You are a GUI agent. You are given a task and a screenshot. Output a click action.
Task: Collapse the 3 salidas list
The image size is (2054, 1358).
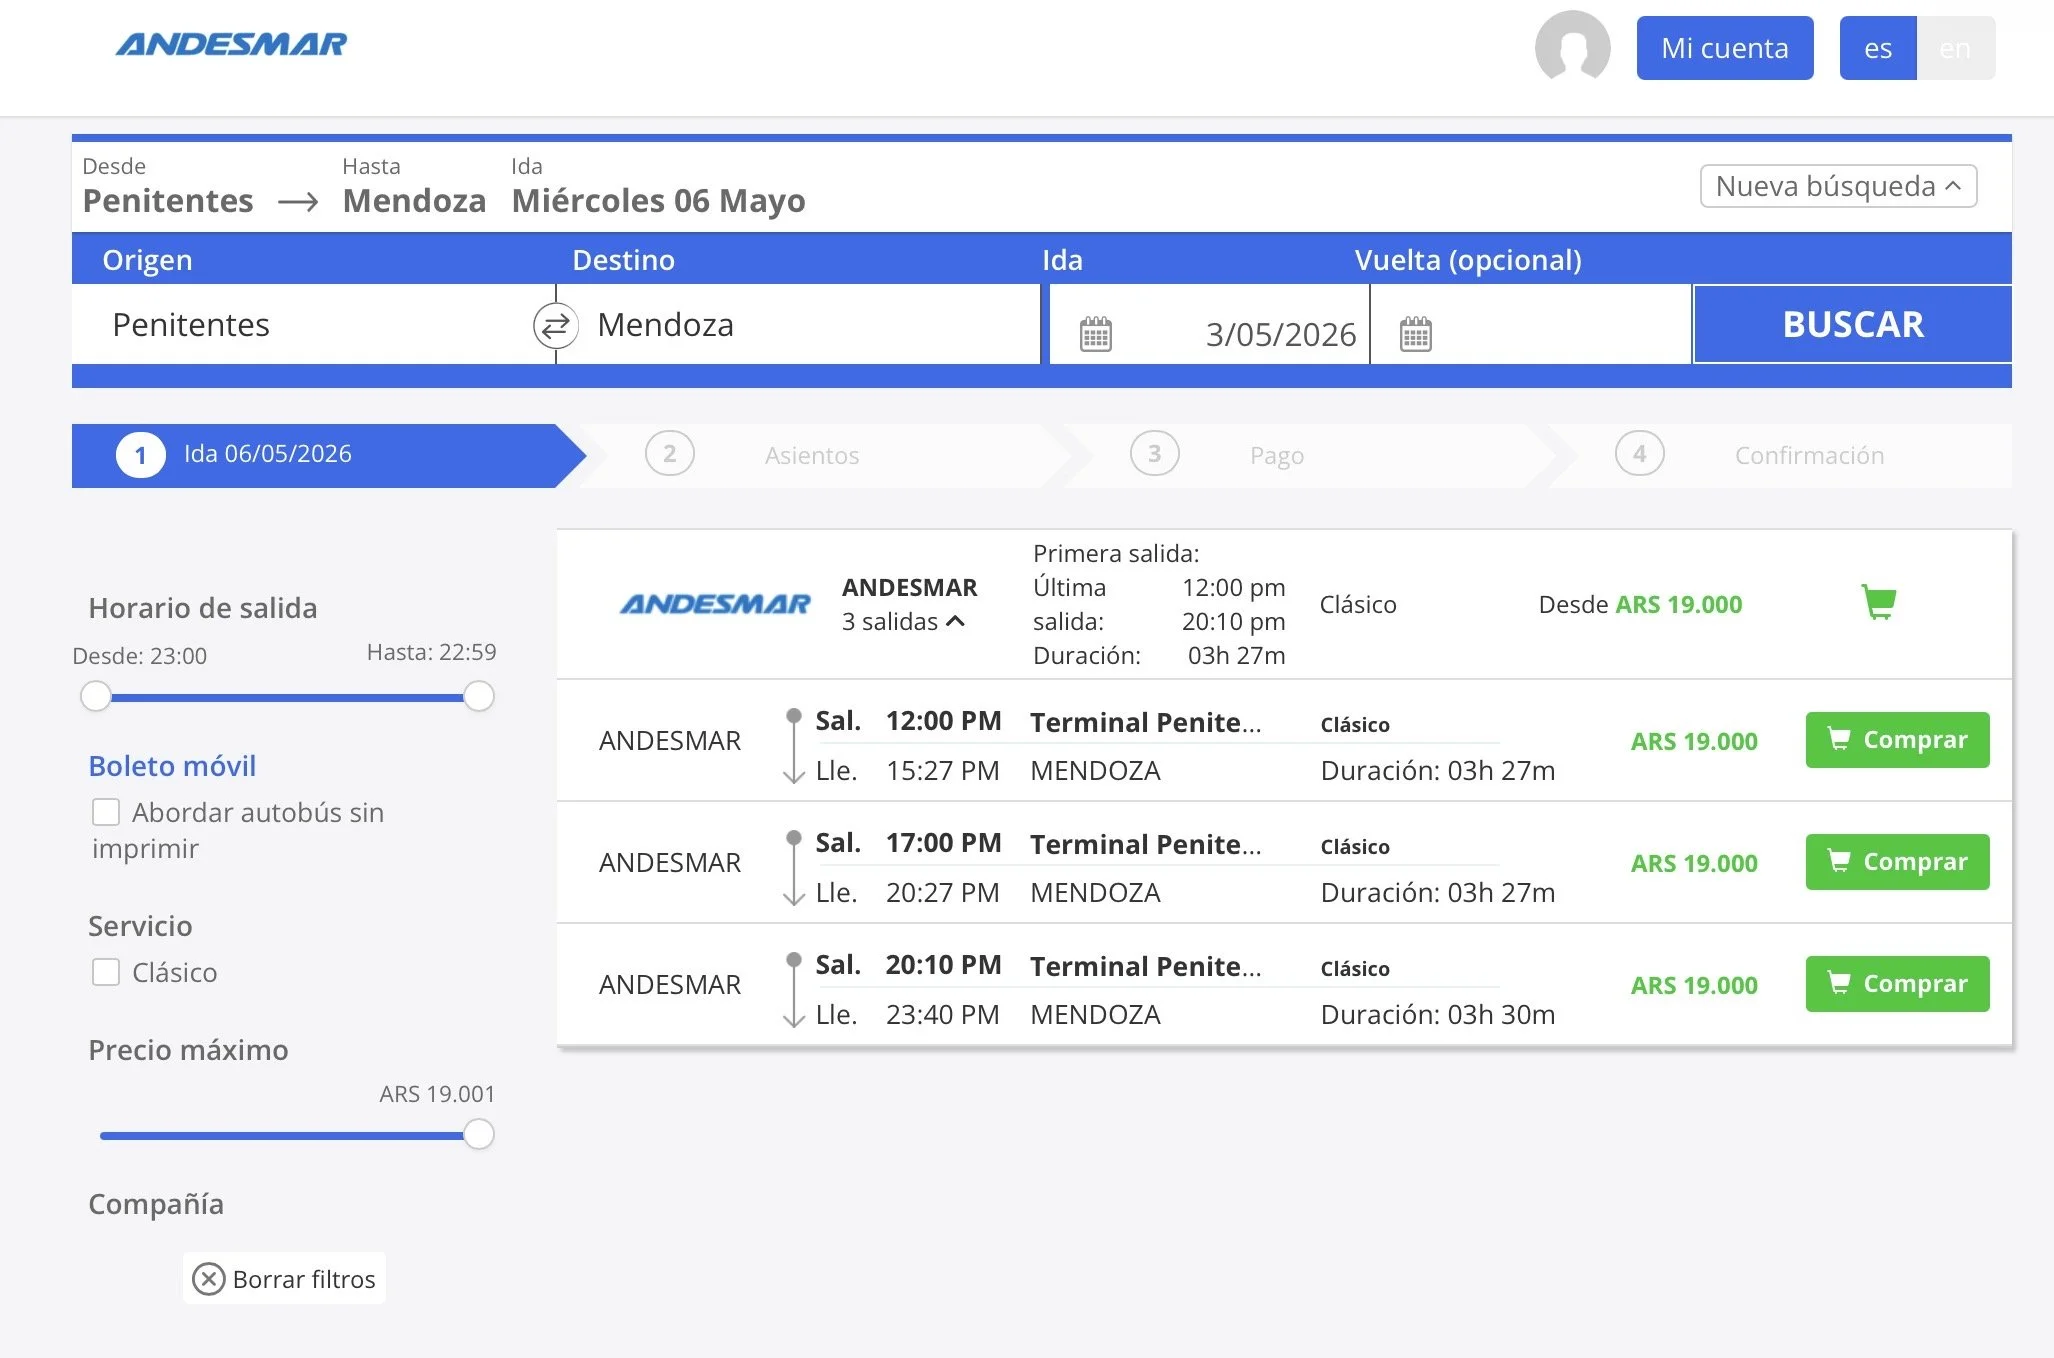(x=903, y=622)
